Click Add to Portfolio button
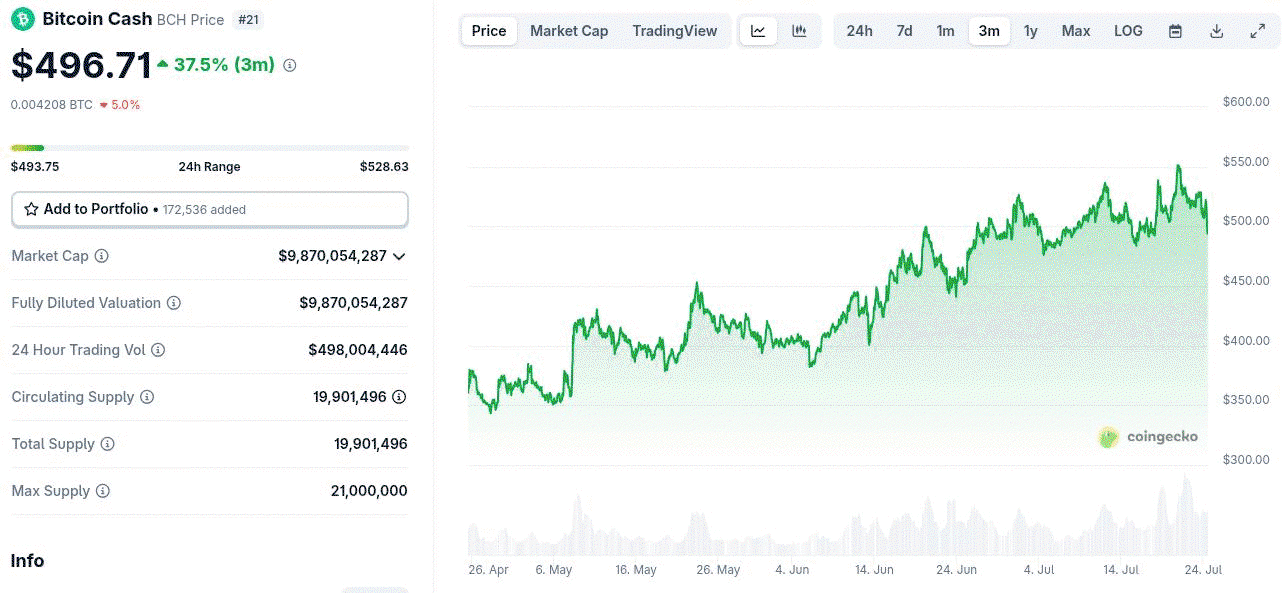 (210, 209)
